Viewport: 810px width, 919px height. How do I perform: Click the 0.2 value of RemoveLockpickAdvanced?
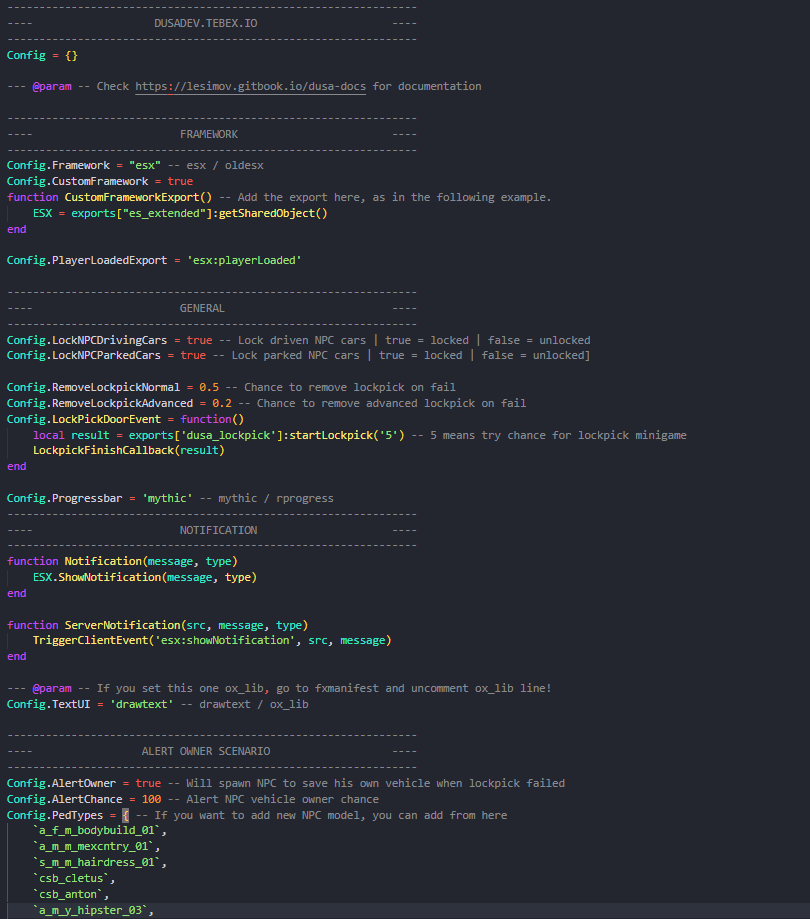coord(222,403)
